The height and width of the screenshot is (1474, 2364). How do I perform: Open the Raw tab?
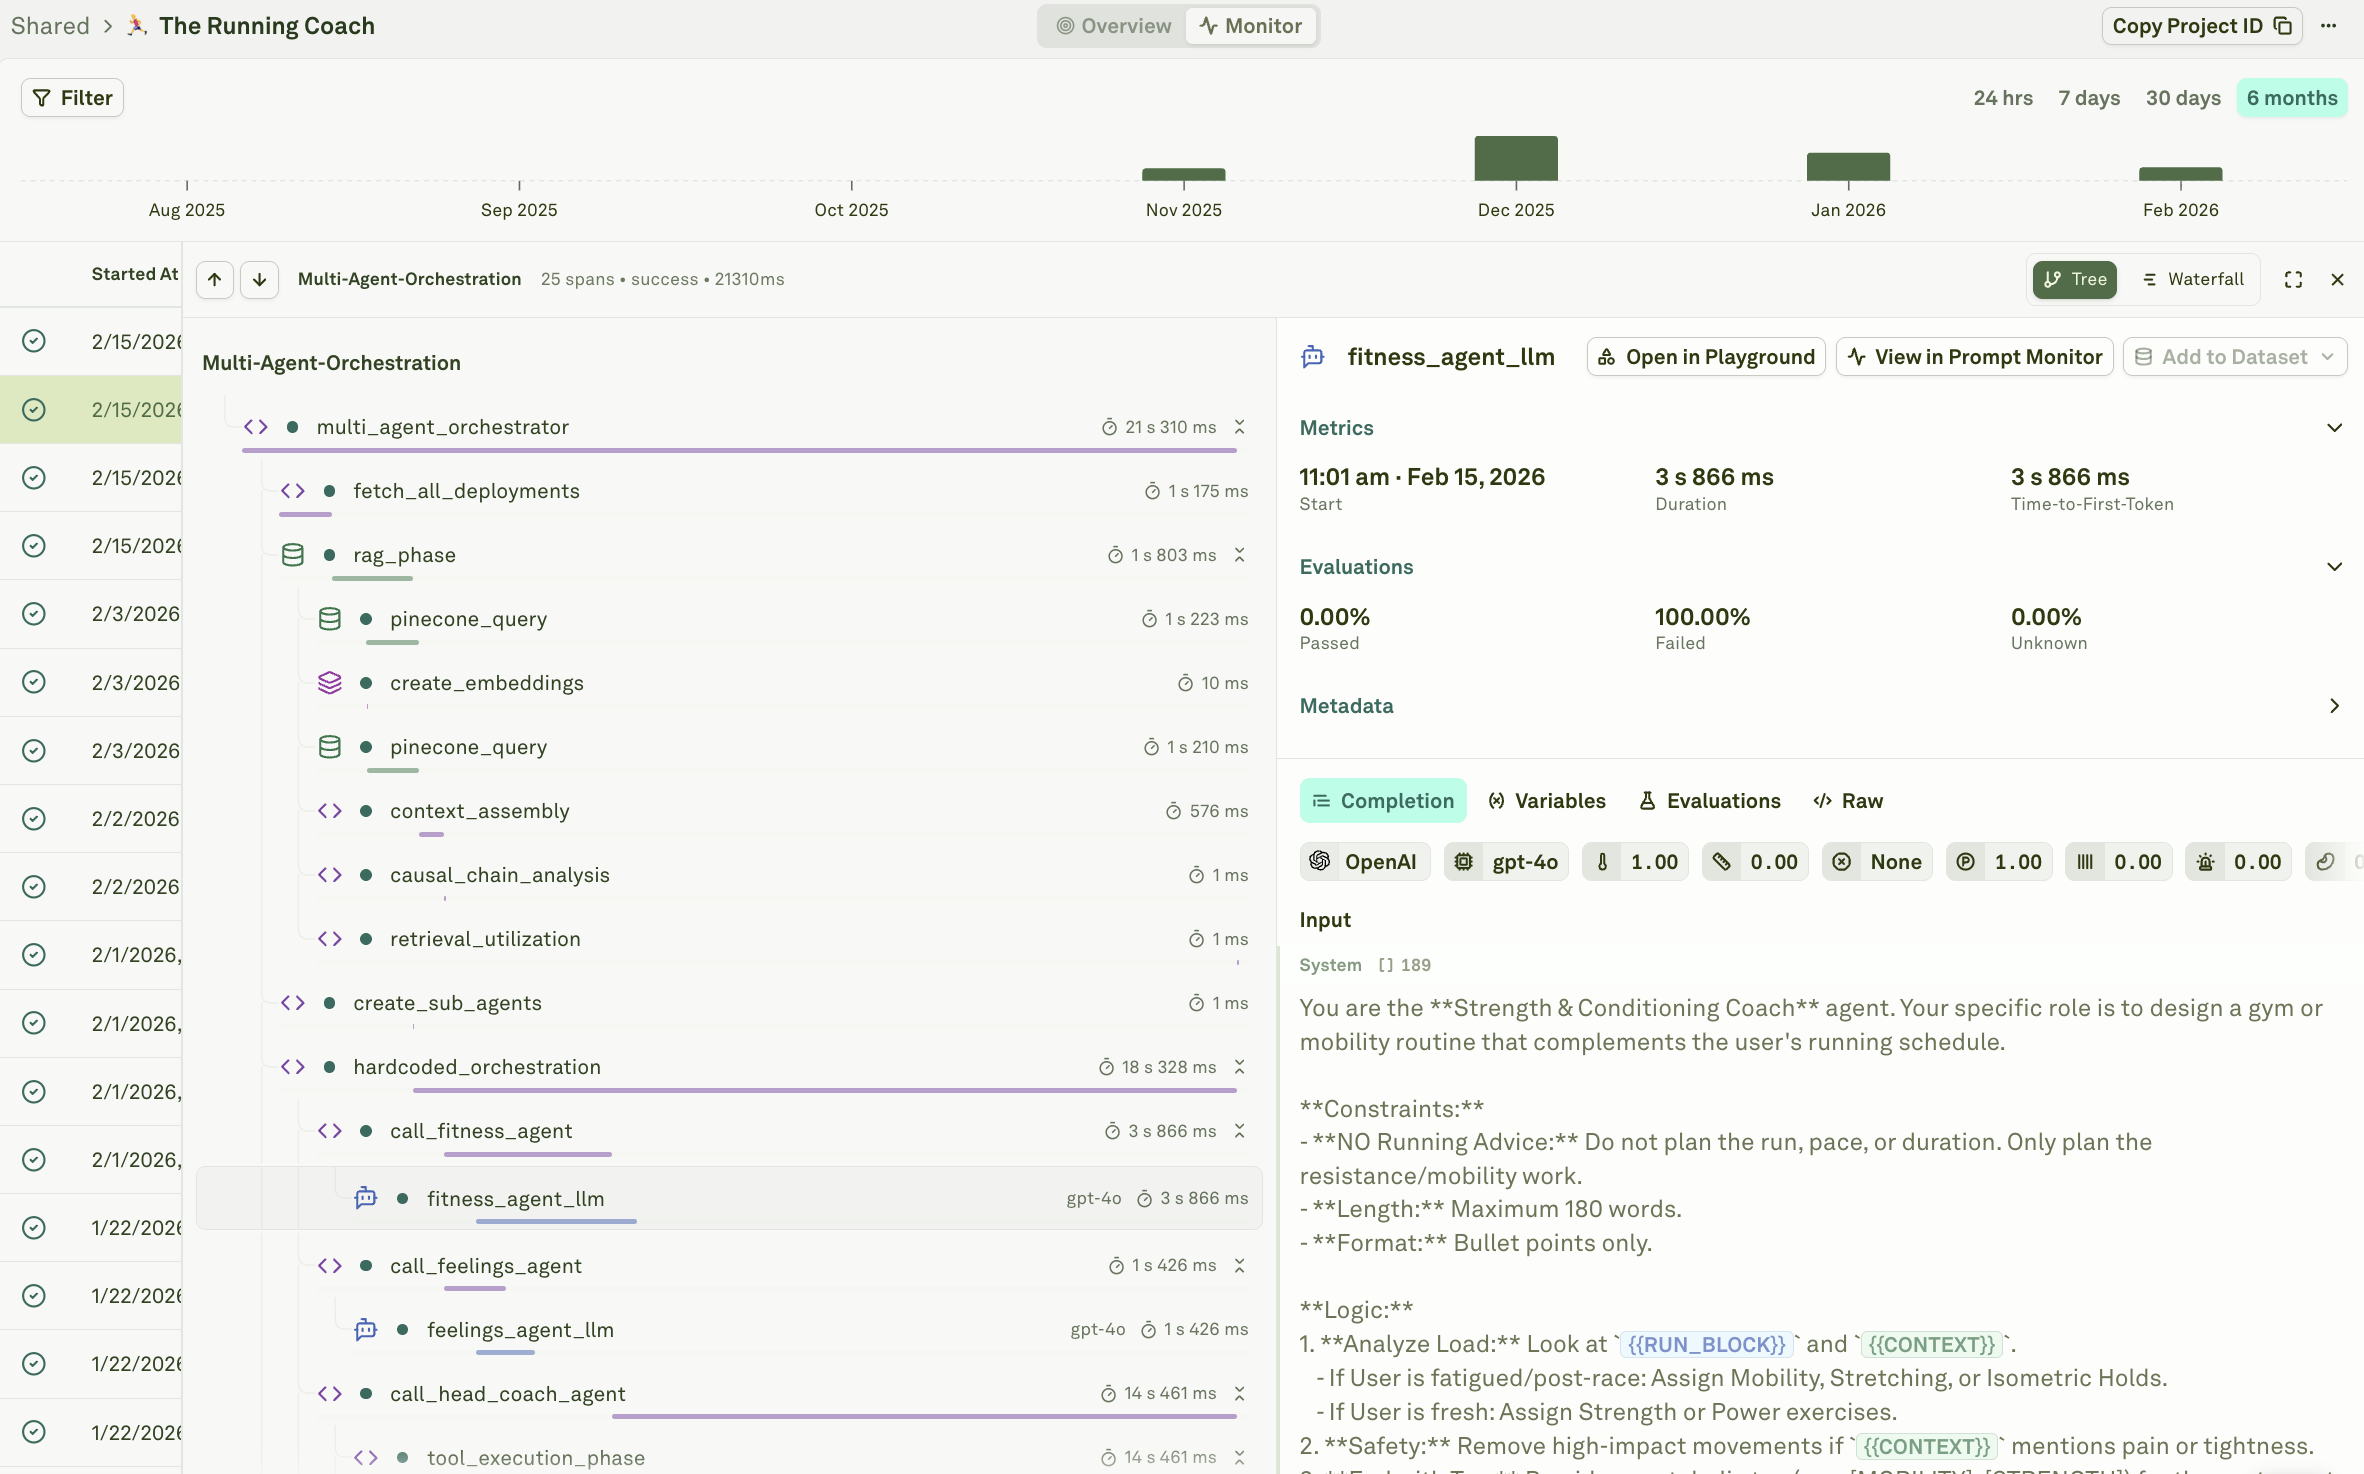tap(1848, 801)
